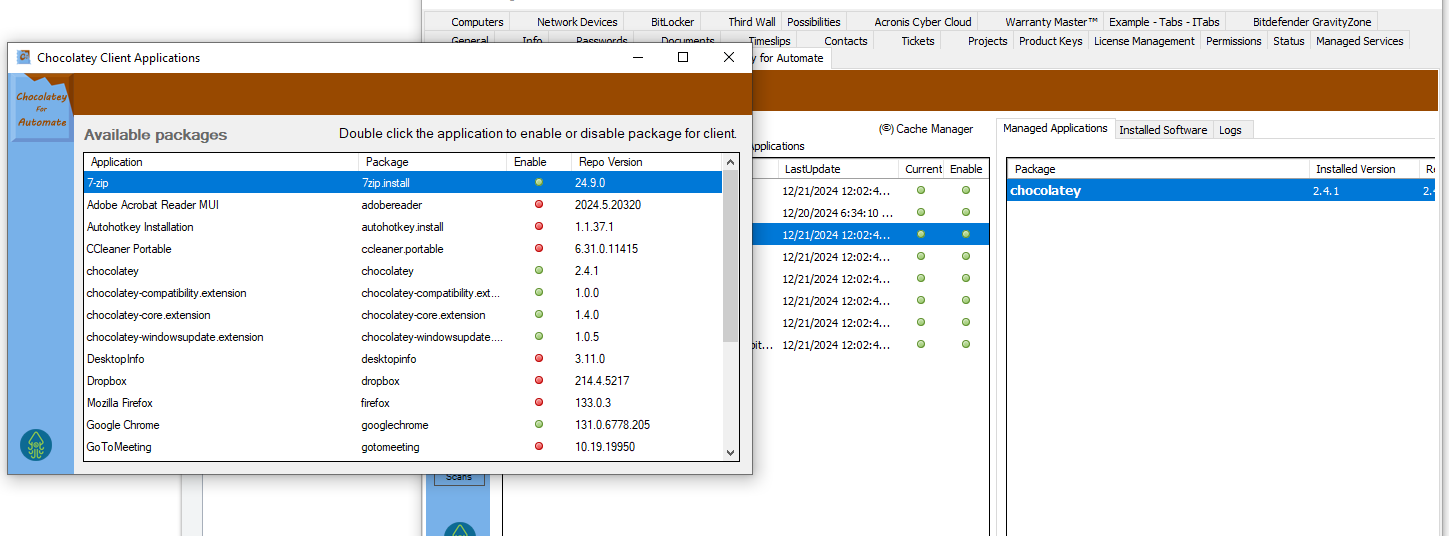This screenshot has height=536, width=1449.
Task: Click the green status dot for Google Chrome
Action: click(x=539, y=424)
